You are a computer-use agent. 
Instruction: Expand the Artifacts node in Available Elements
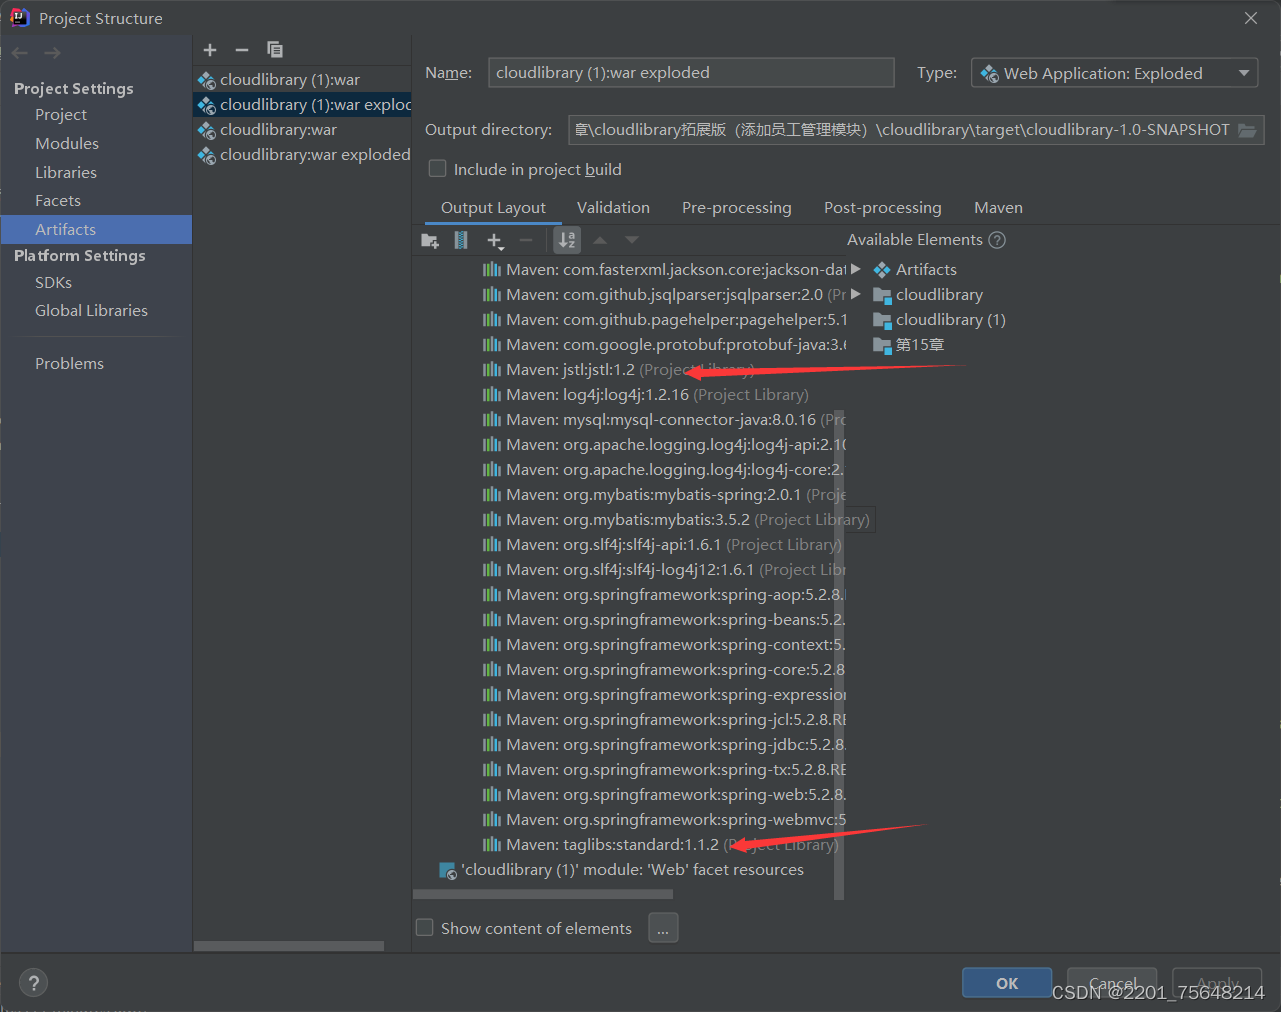pos(856,269)
